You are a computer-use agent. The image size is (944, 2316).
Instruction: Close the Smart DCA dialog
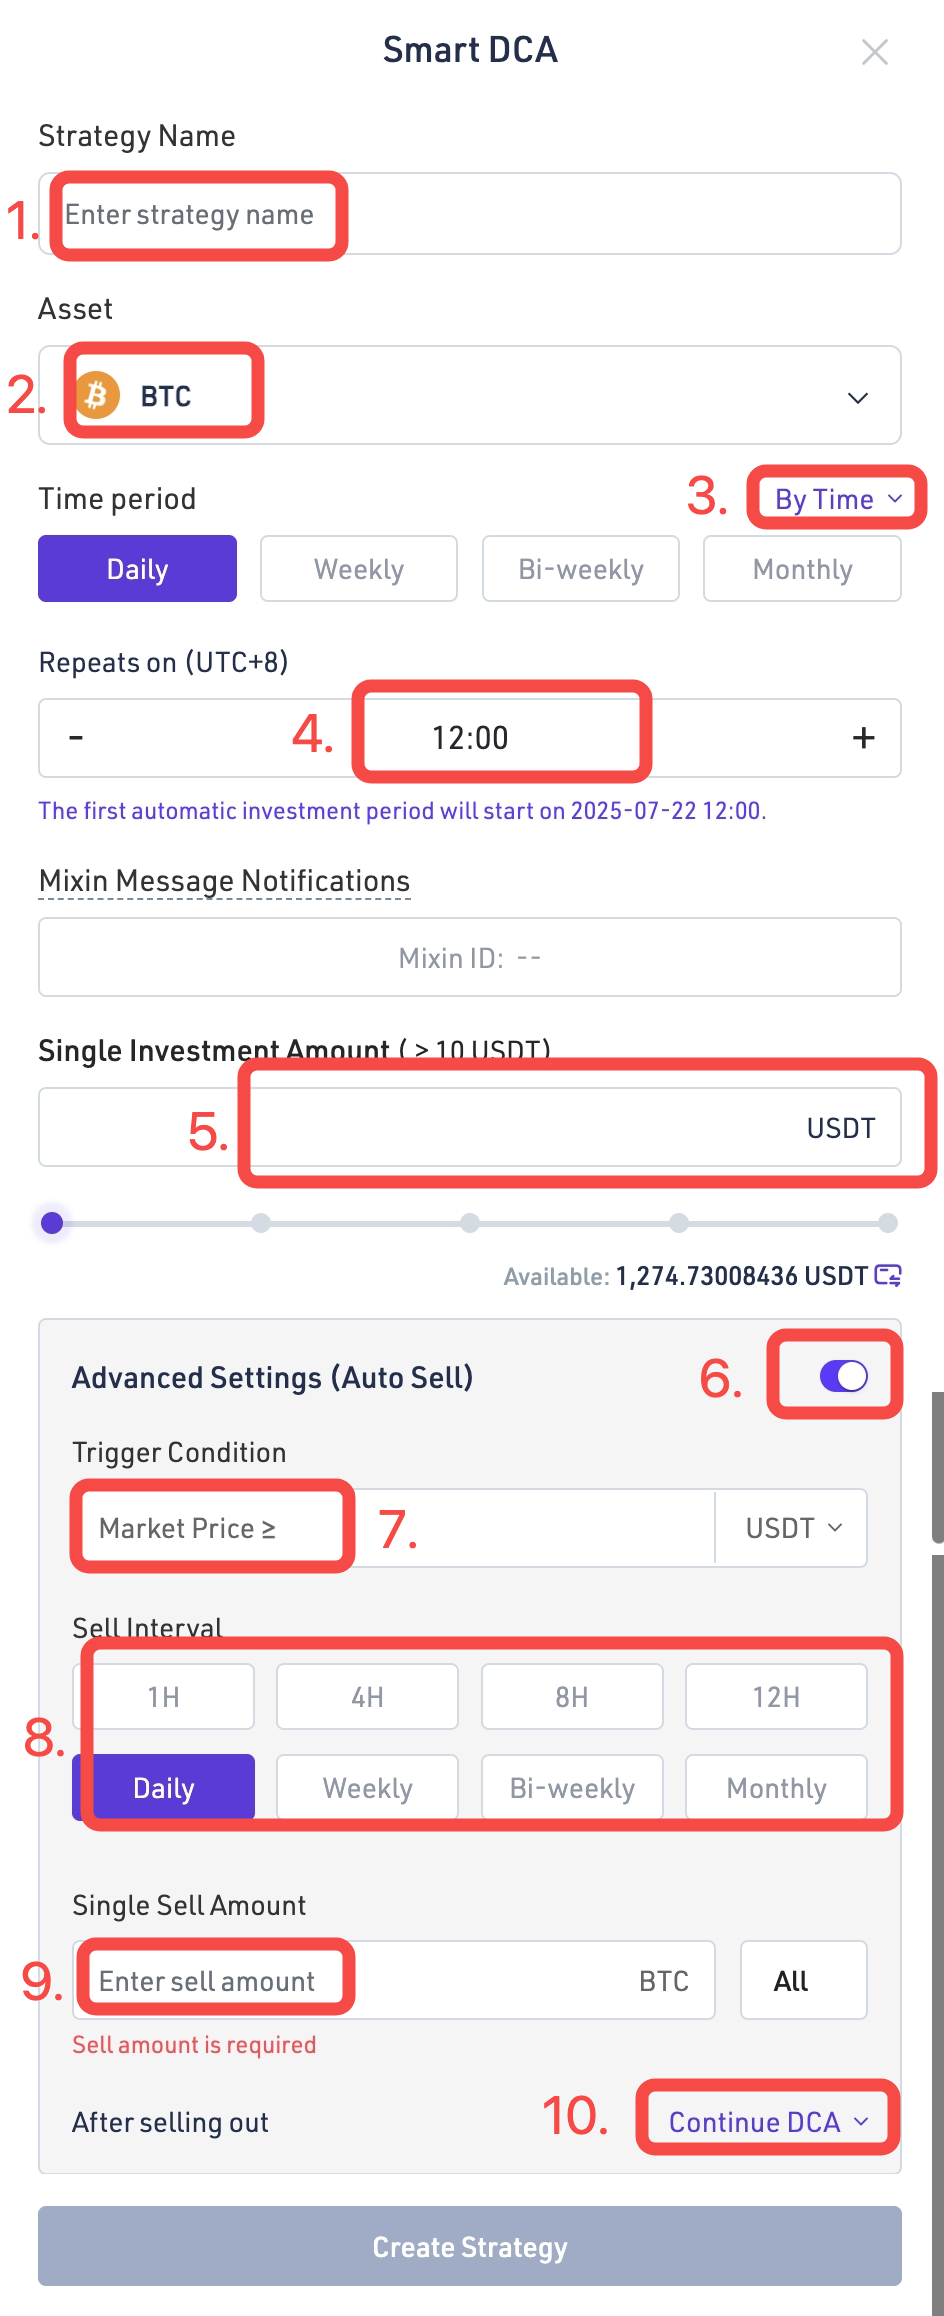click(x=874, y=52)
